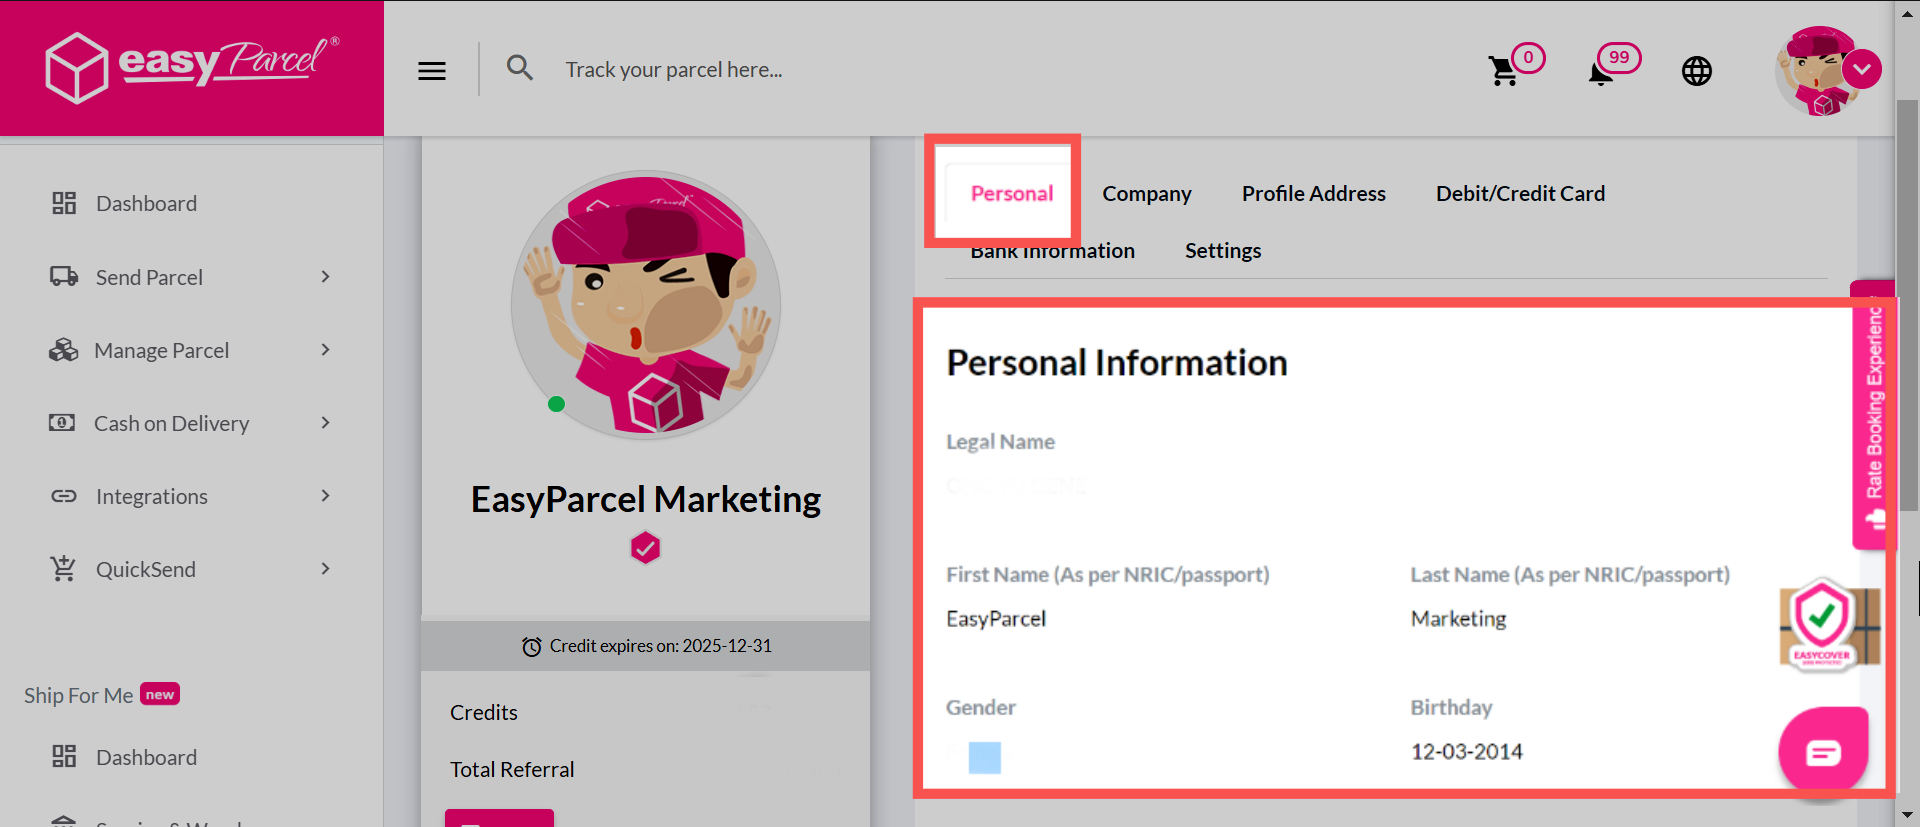Switch to the Bank Information tab

1052,251
